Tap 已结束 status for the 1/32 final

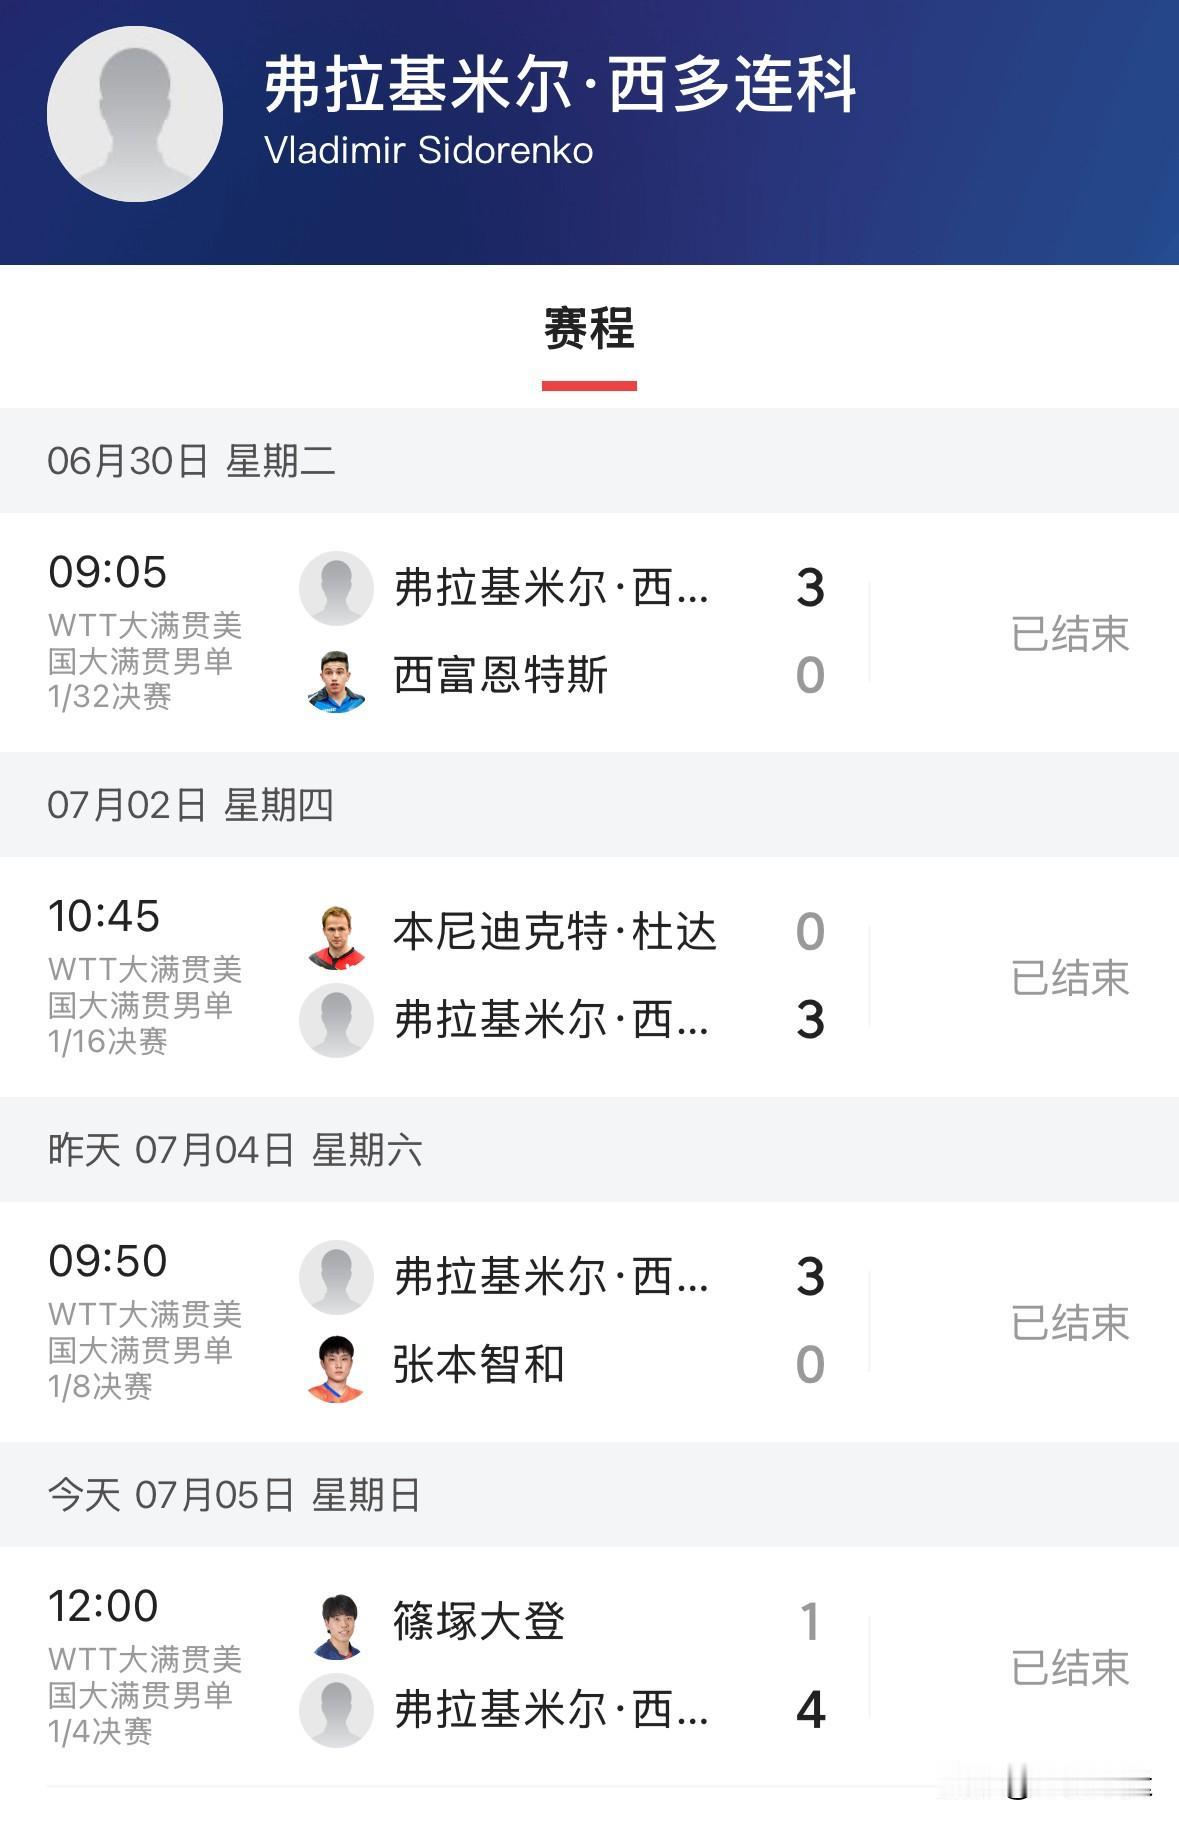coord(1070,634)
